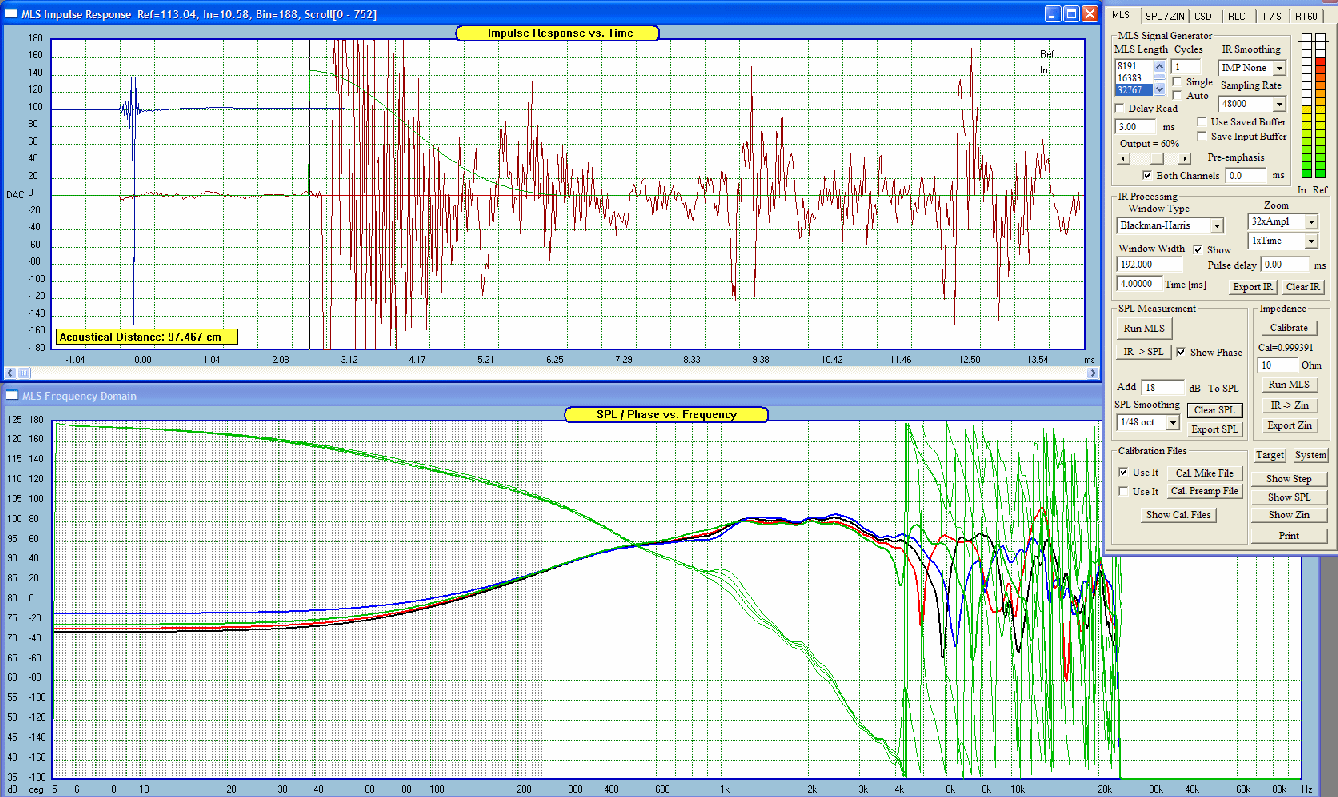Image resolution: width=1338 pixels, height=797 pixels.
Task: Open the 1xTime zoom dropdown
Action: 1311,241
